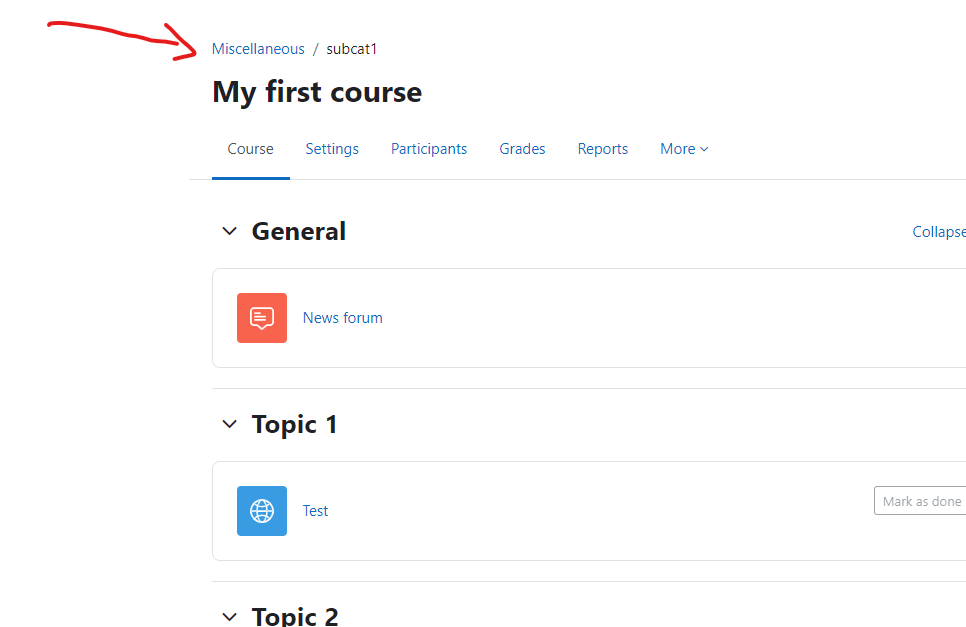Click the subcat1 breadcrumb item
The image size is (966, 627).
(352, 49)
